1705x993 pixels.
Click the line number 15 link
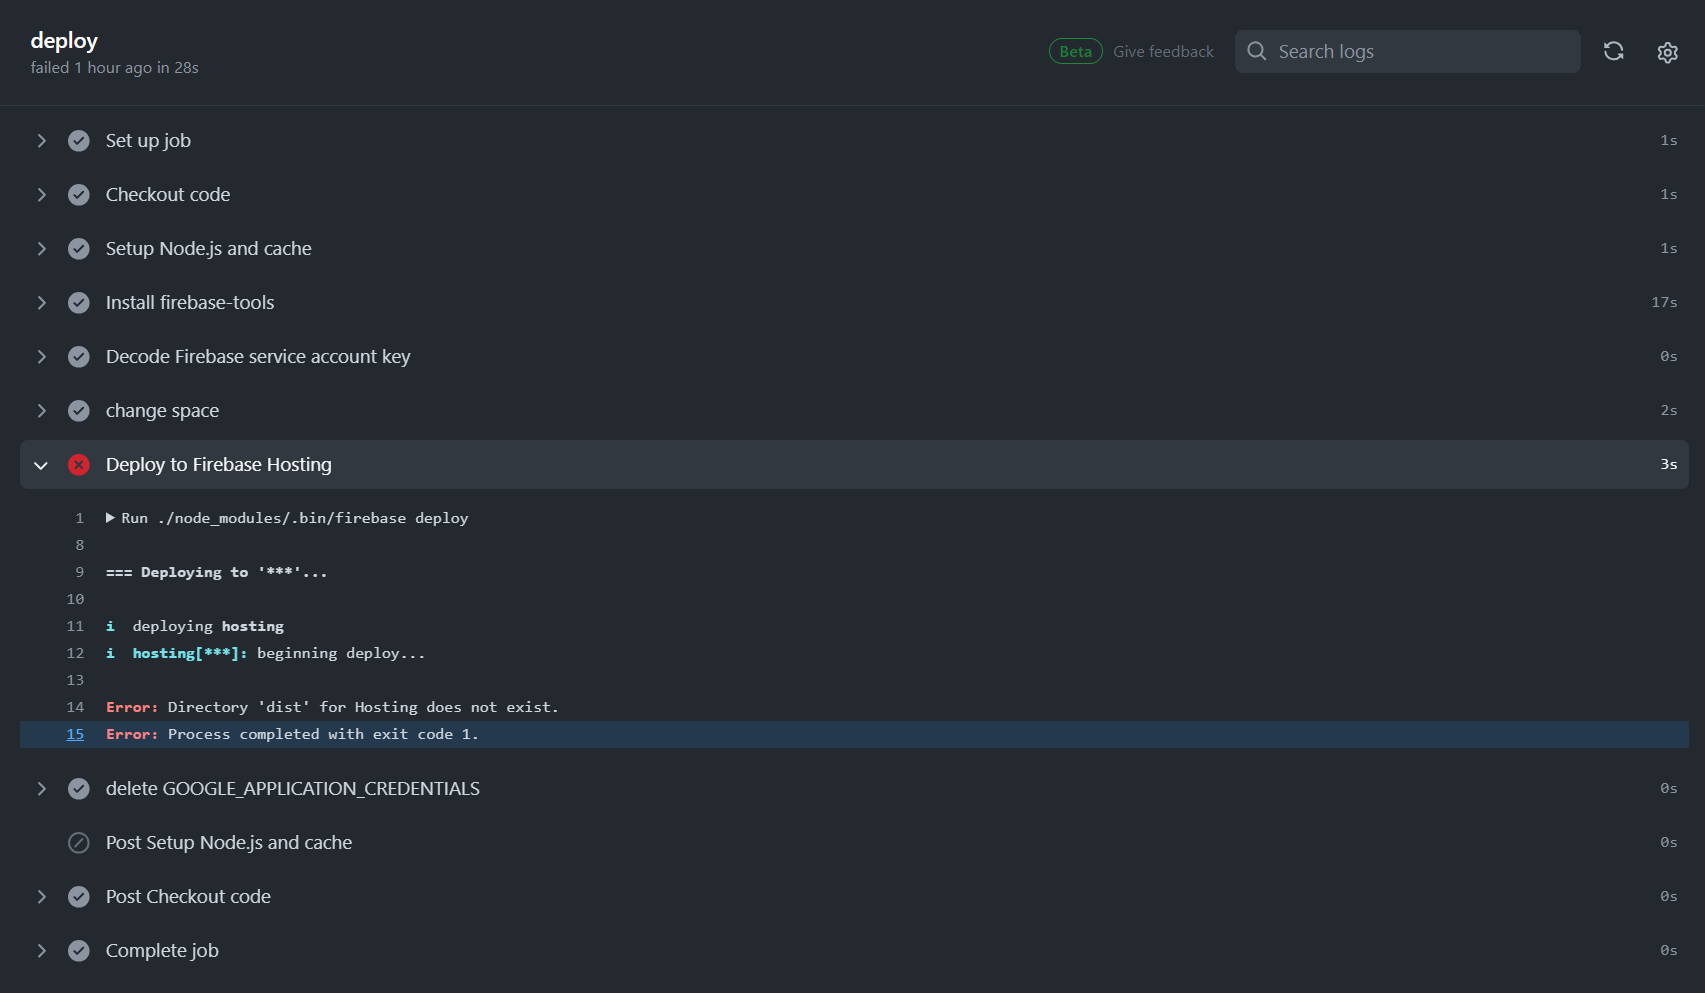click(75, 734)
